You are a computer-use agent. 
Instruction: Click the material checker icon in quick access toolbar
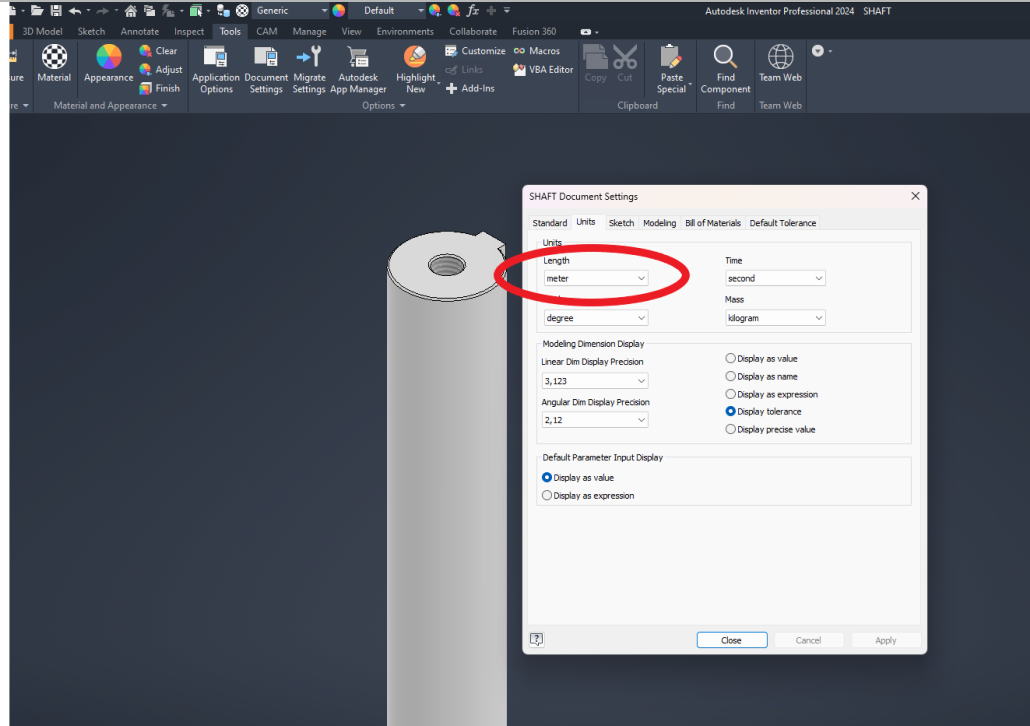tap(242, 11)
